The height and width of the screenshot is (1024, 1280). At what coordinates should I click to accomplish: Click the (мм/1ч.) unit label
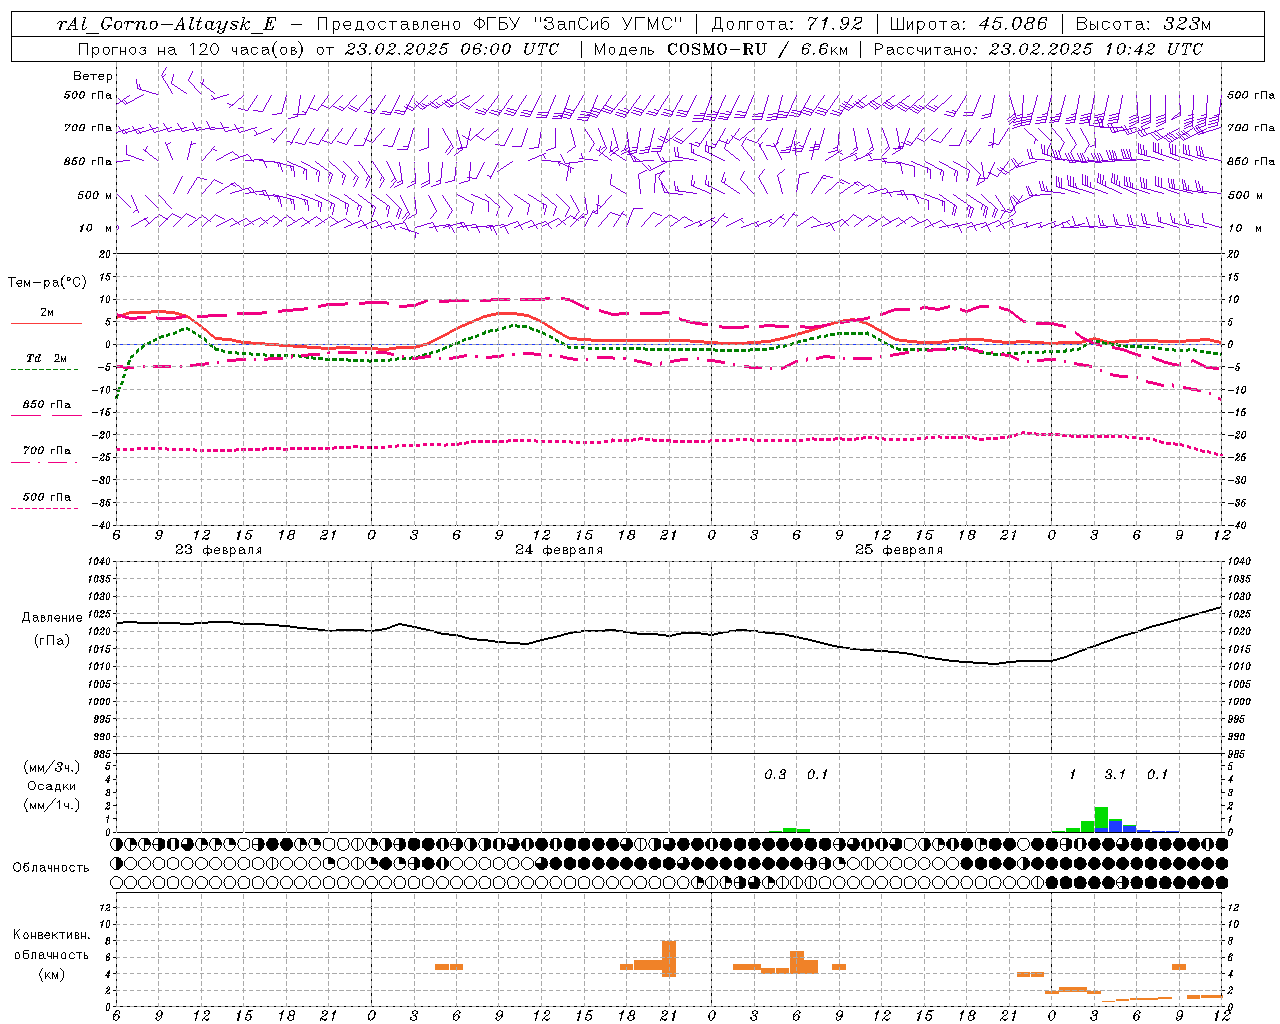coord(52,805)
